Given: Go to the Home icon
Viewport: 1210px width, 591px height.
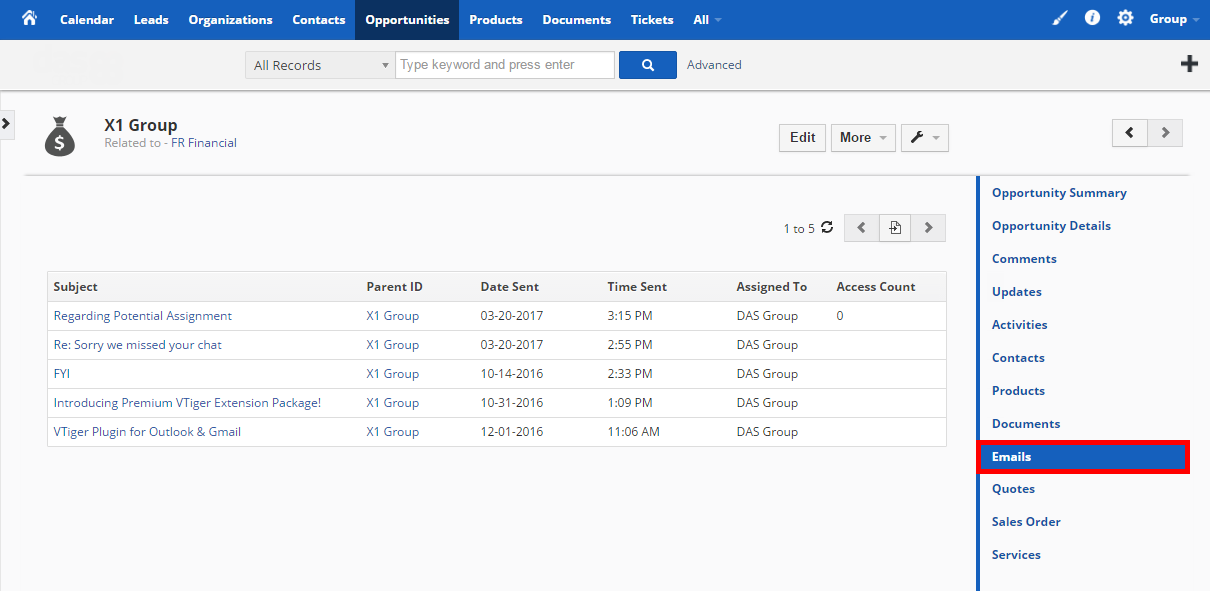Looking at the screenshot, I should [29, 19].
